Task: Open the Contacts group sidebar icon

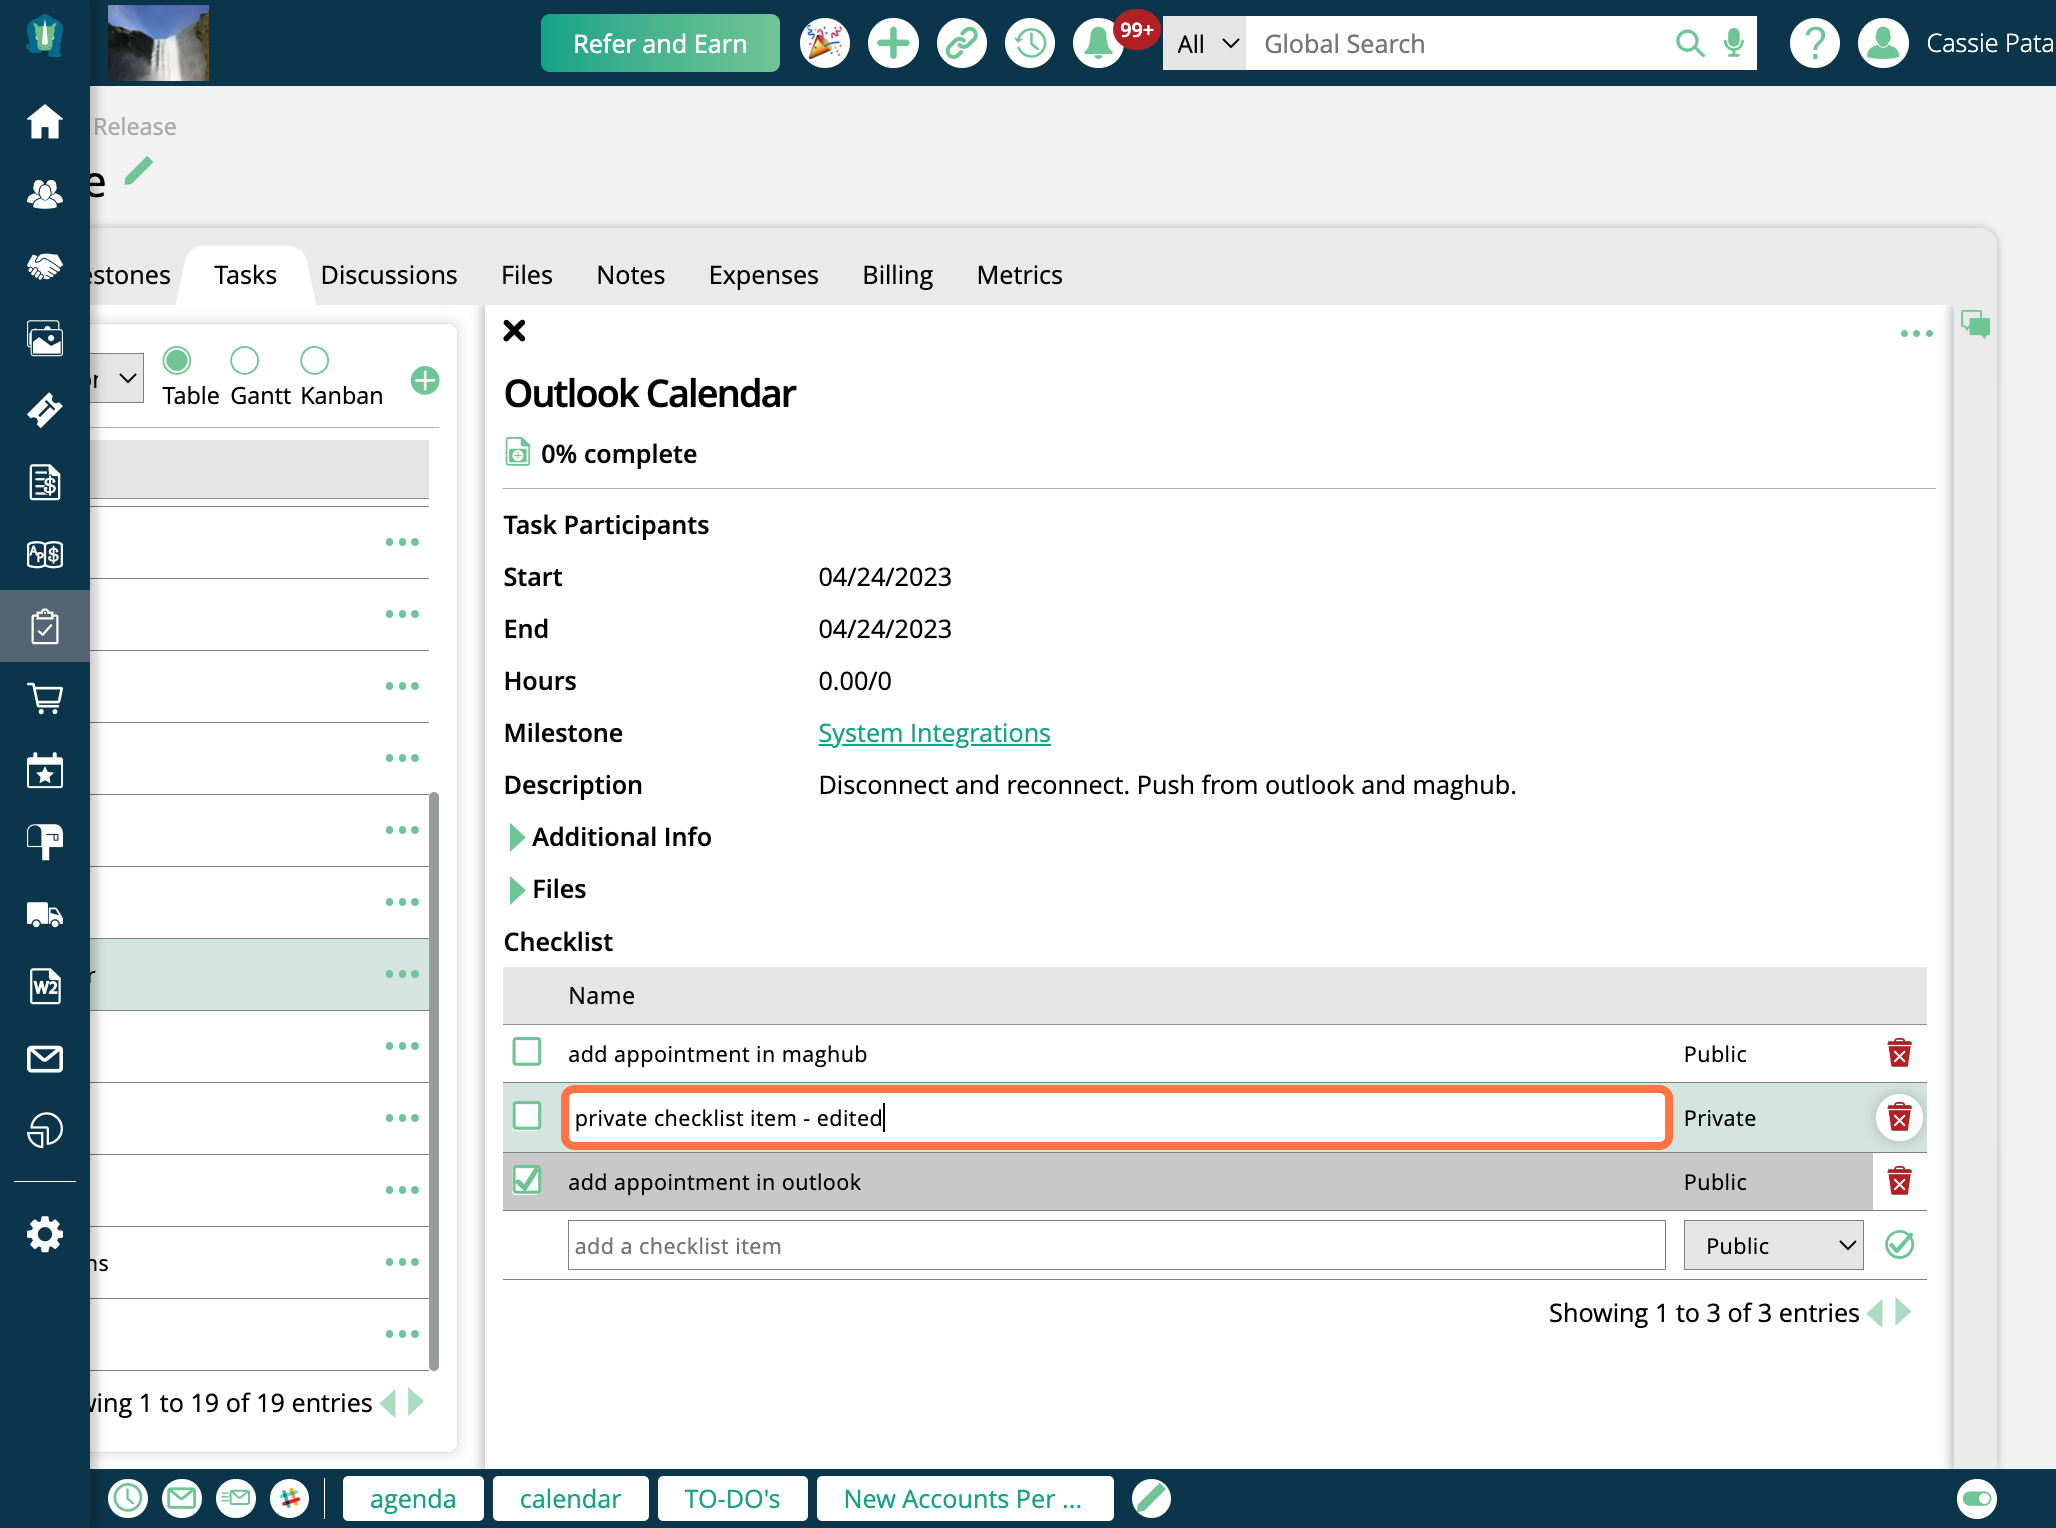Action: 45,194
